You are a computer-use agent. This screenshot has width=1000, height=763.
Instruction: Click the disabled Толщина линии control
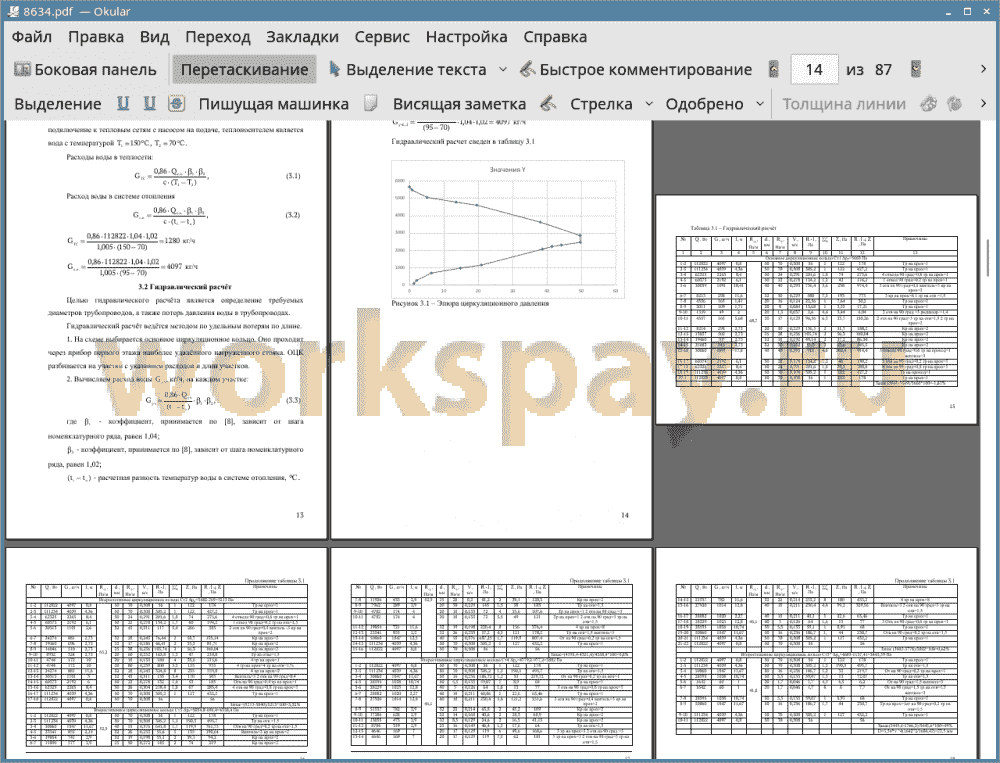[844, 104]
